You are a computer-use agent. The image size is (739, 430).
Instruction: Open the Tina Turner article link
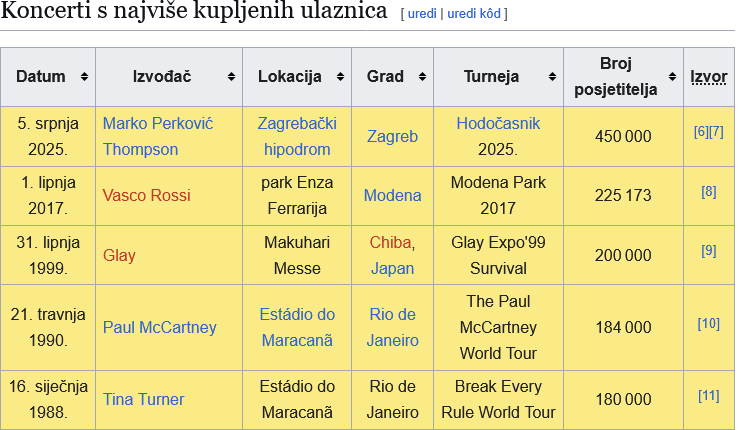pyautogui.click(x=143, y=399)
